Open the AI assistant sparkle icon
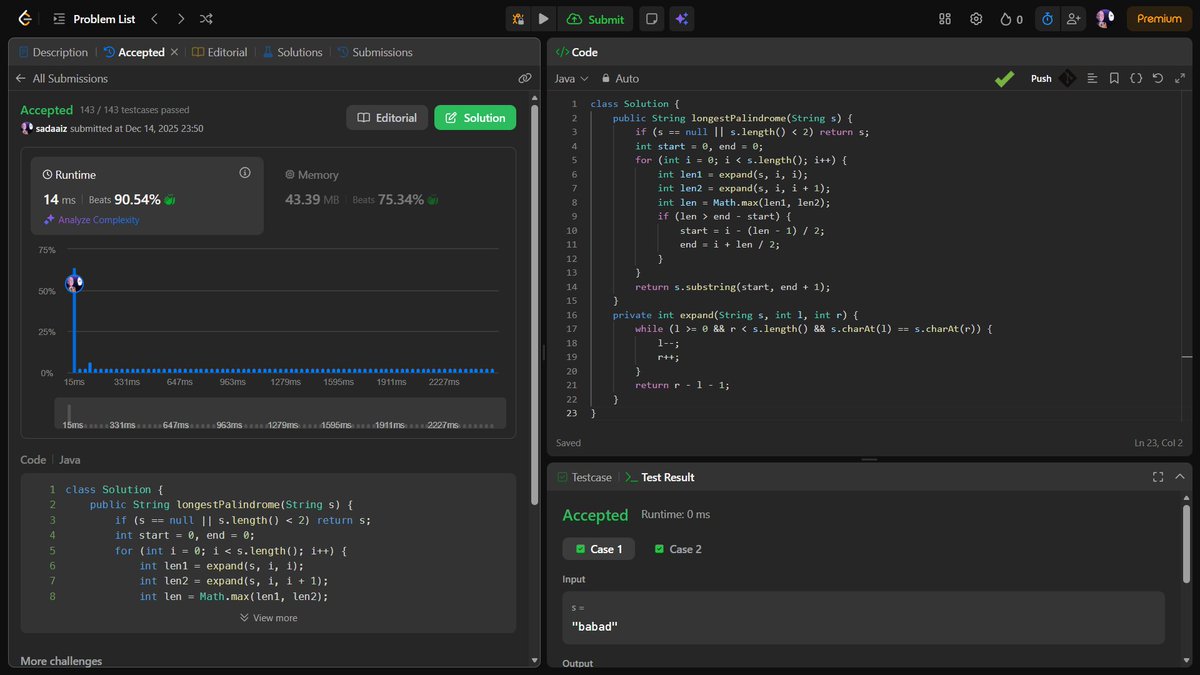Viewport: 1200px width, 675px height. (x=682, y=18)
